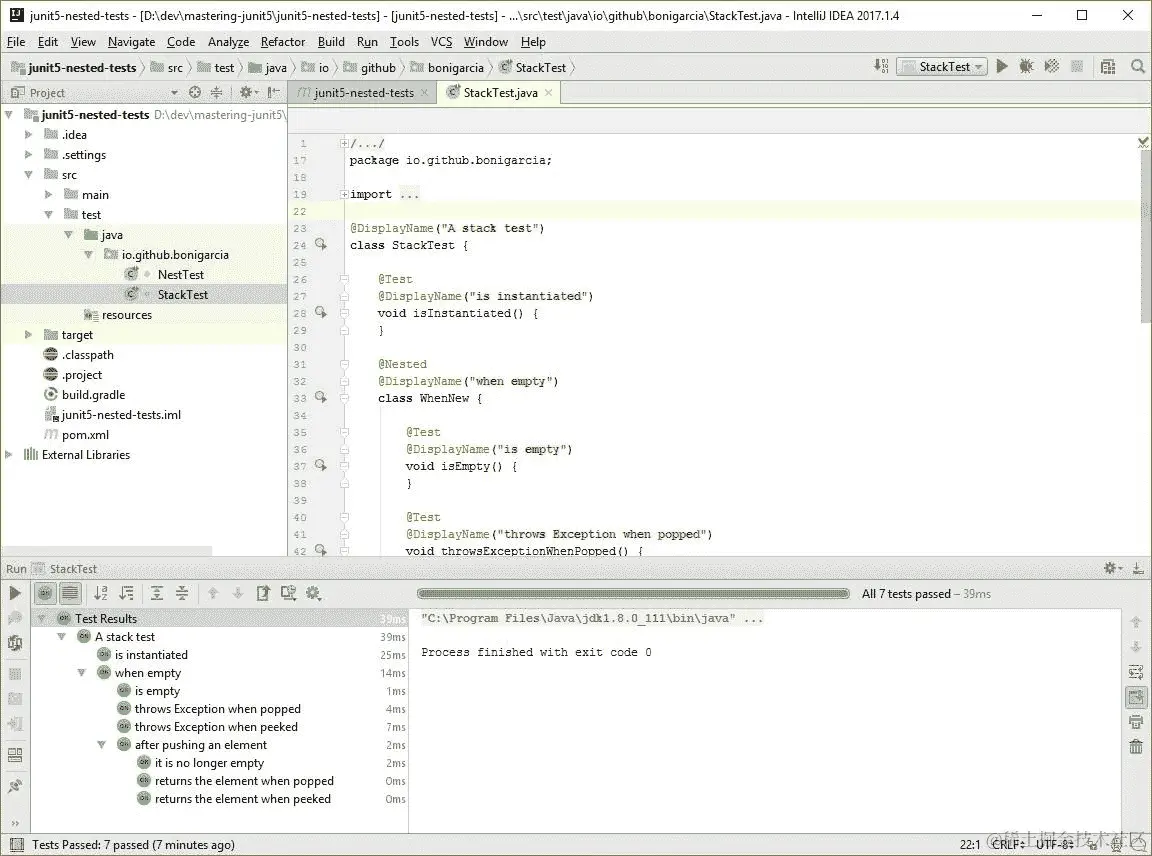This screenshot has height=856, width=1152.
Task: Click gutter run icon beside class StackTest
Action: [x=321, y=244]
